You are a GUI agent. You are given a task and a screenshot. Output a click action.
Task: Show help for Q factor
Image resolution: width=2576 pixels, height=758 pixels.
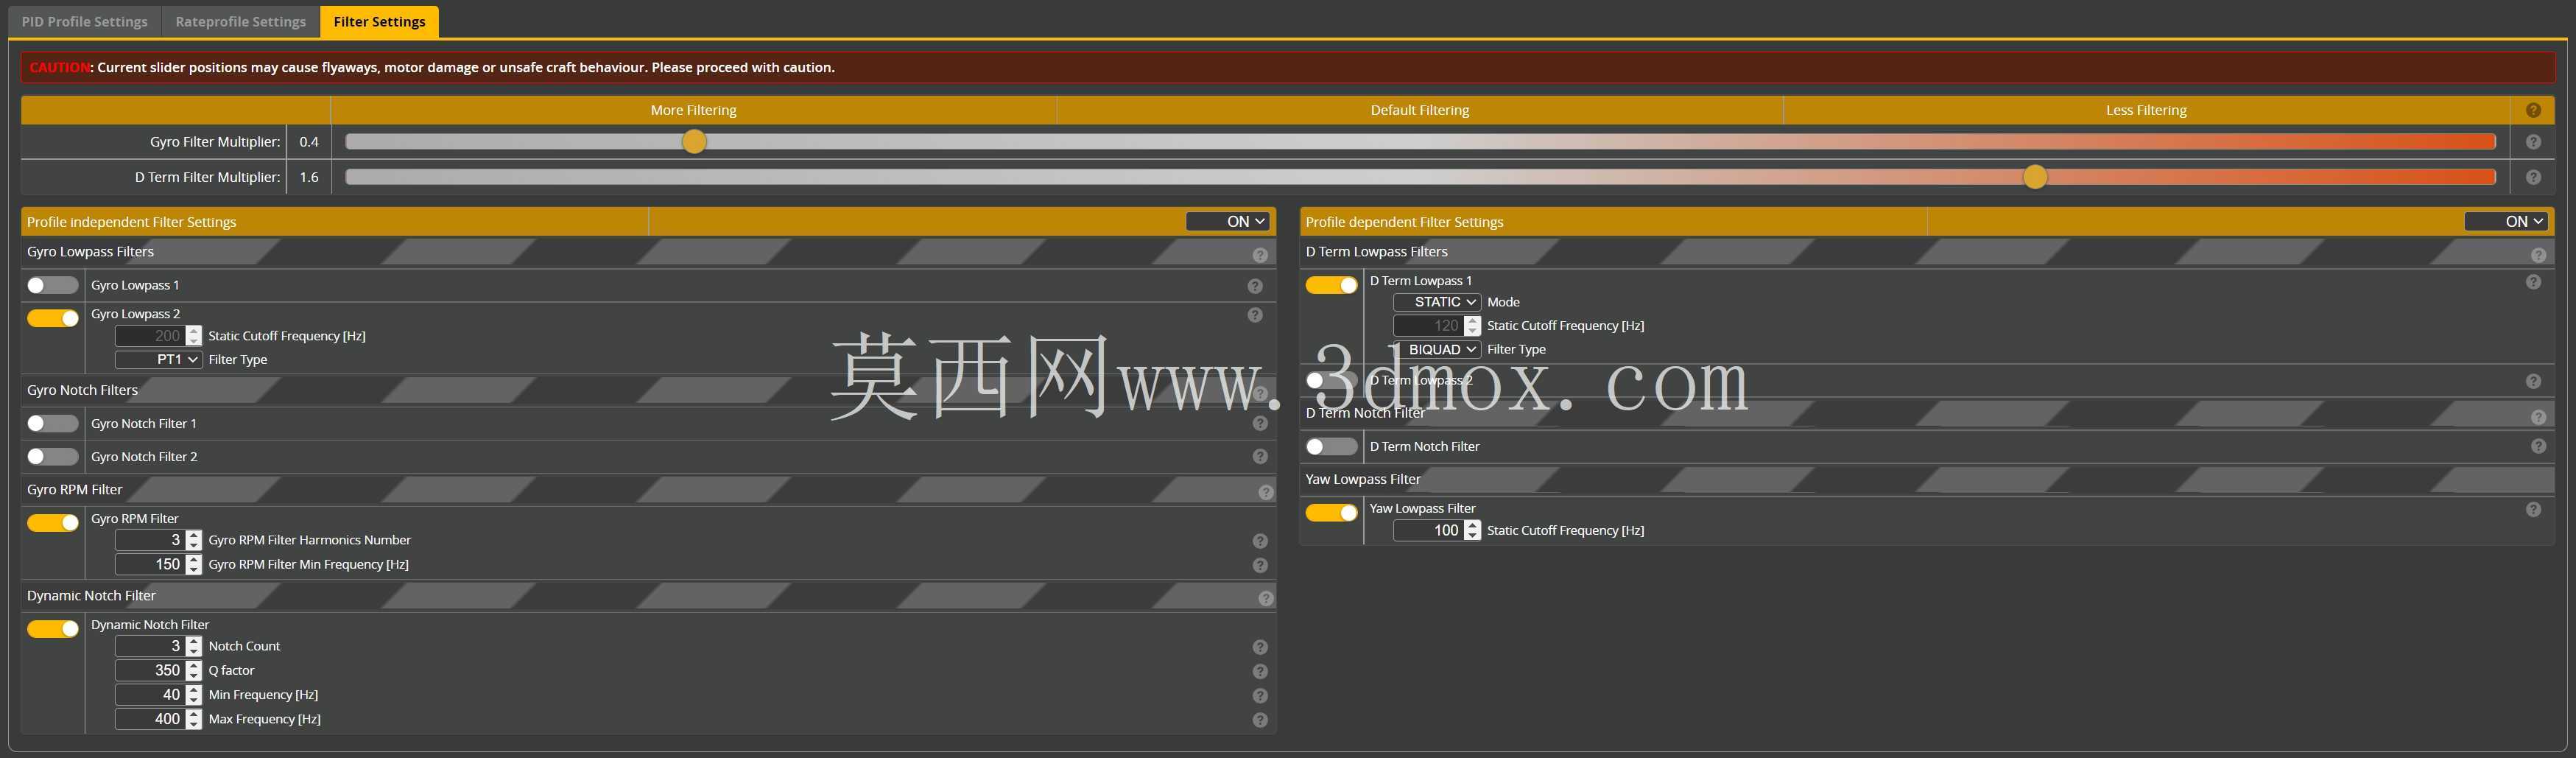pos(1260,671)
